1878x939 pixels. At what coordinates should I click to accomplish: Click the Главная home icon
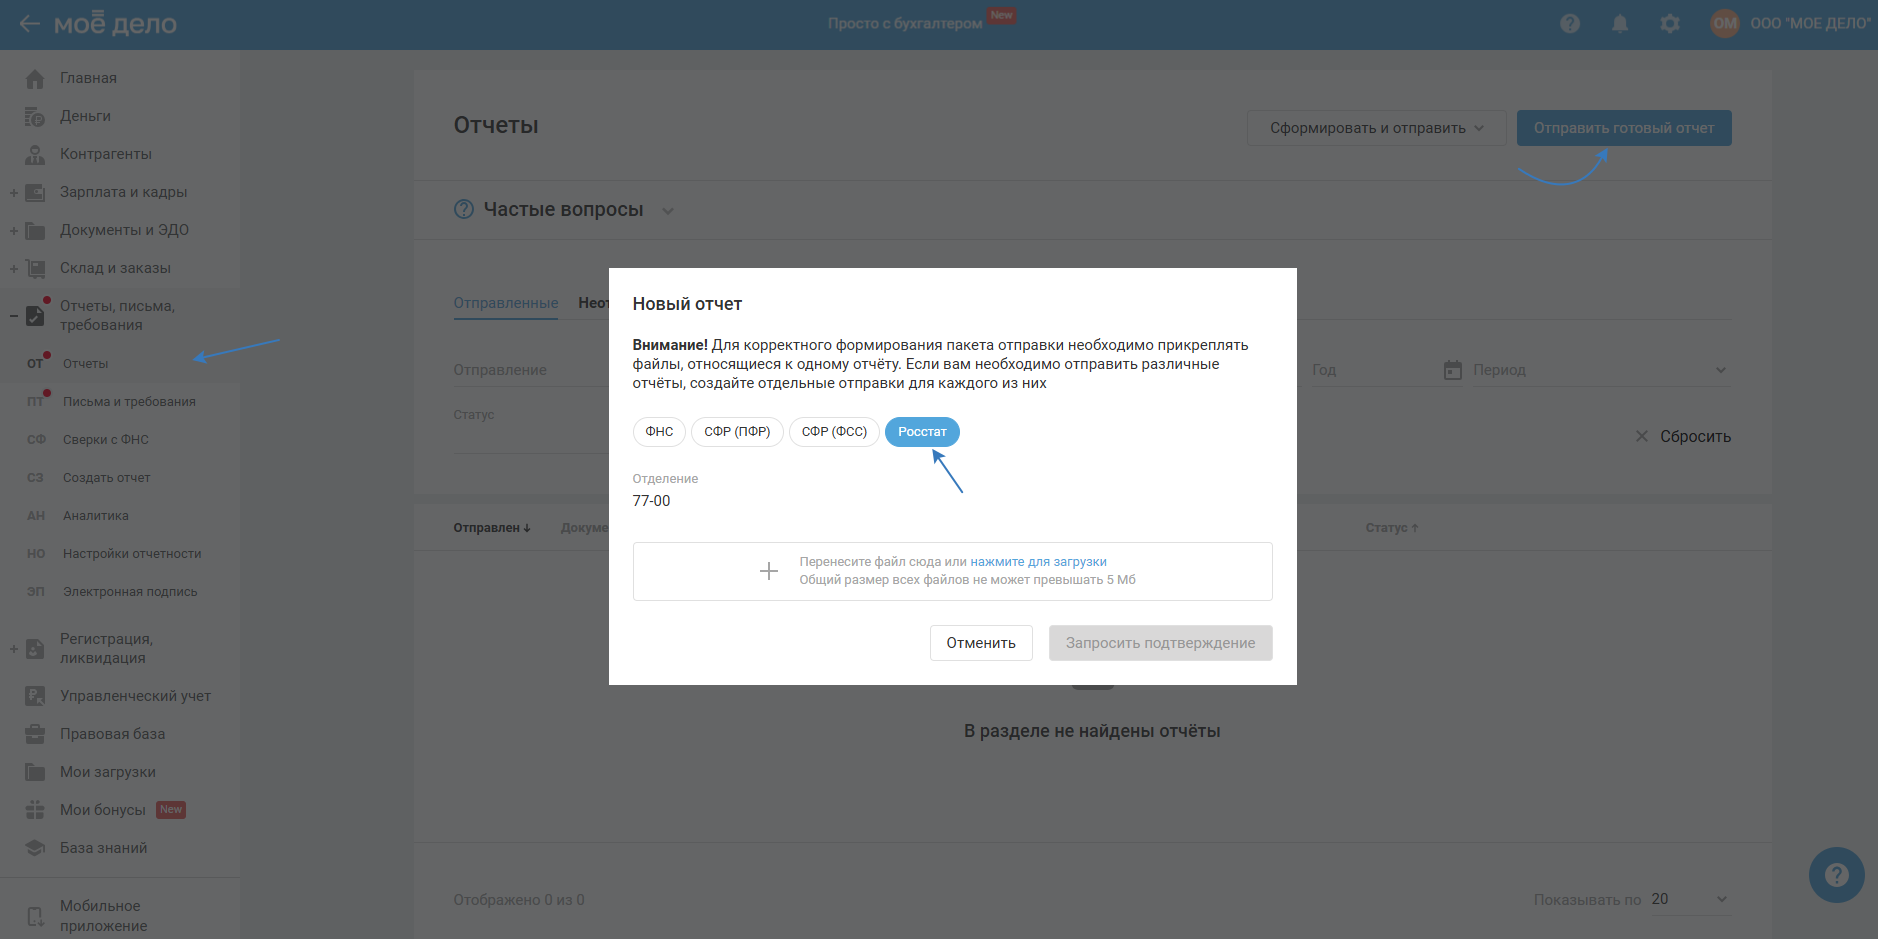tap(35, 78)
